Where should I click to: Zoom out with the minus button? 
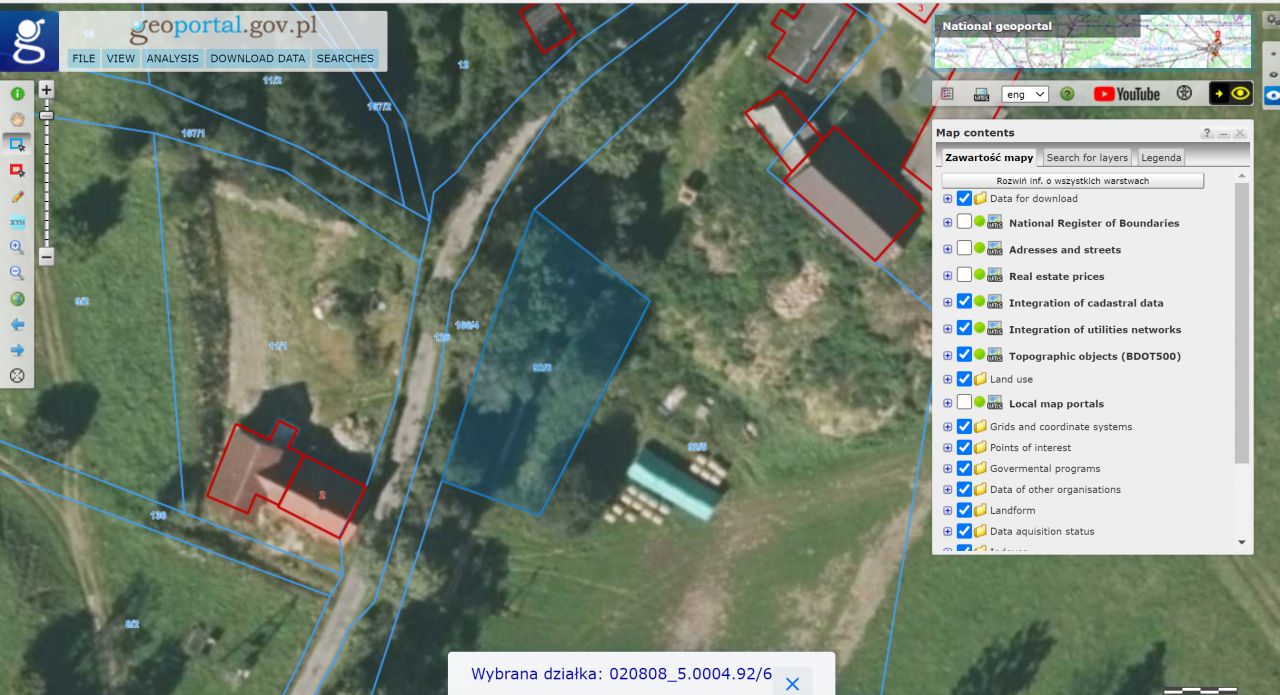coord(46,257)
